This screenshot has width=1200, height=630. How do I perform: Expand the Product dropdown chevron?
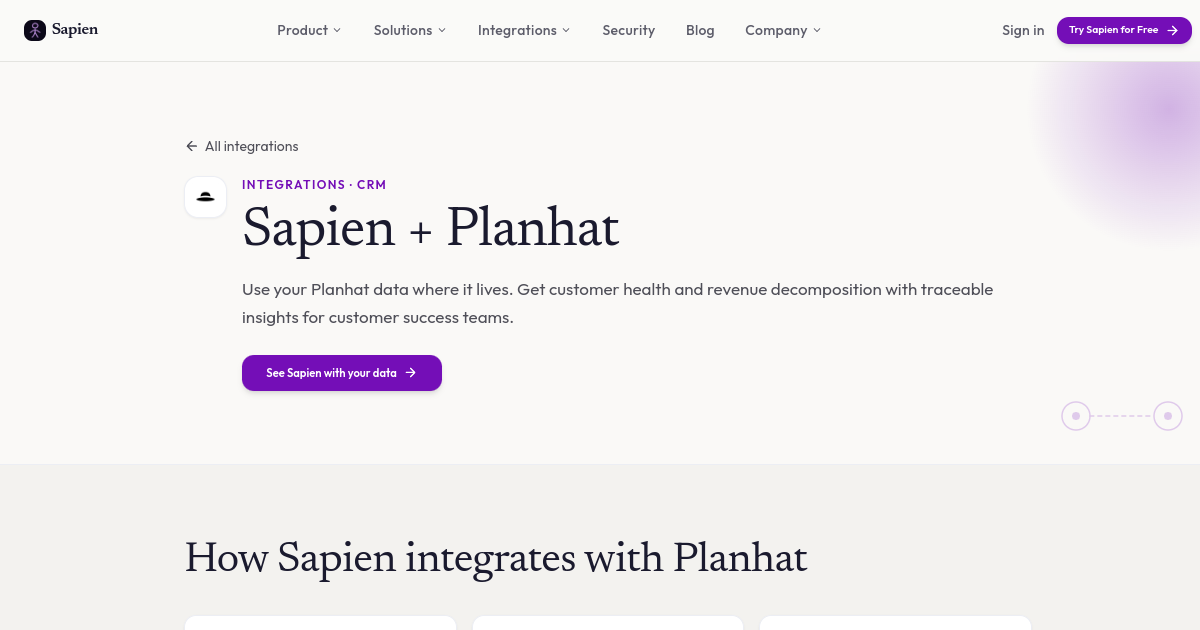tap(337, 30)
